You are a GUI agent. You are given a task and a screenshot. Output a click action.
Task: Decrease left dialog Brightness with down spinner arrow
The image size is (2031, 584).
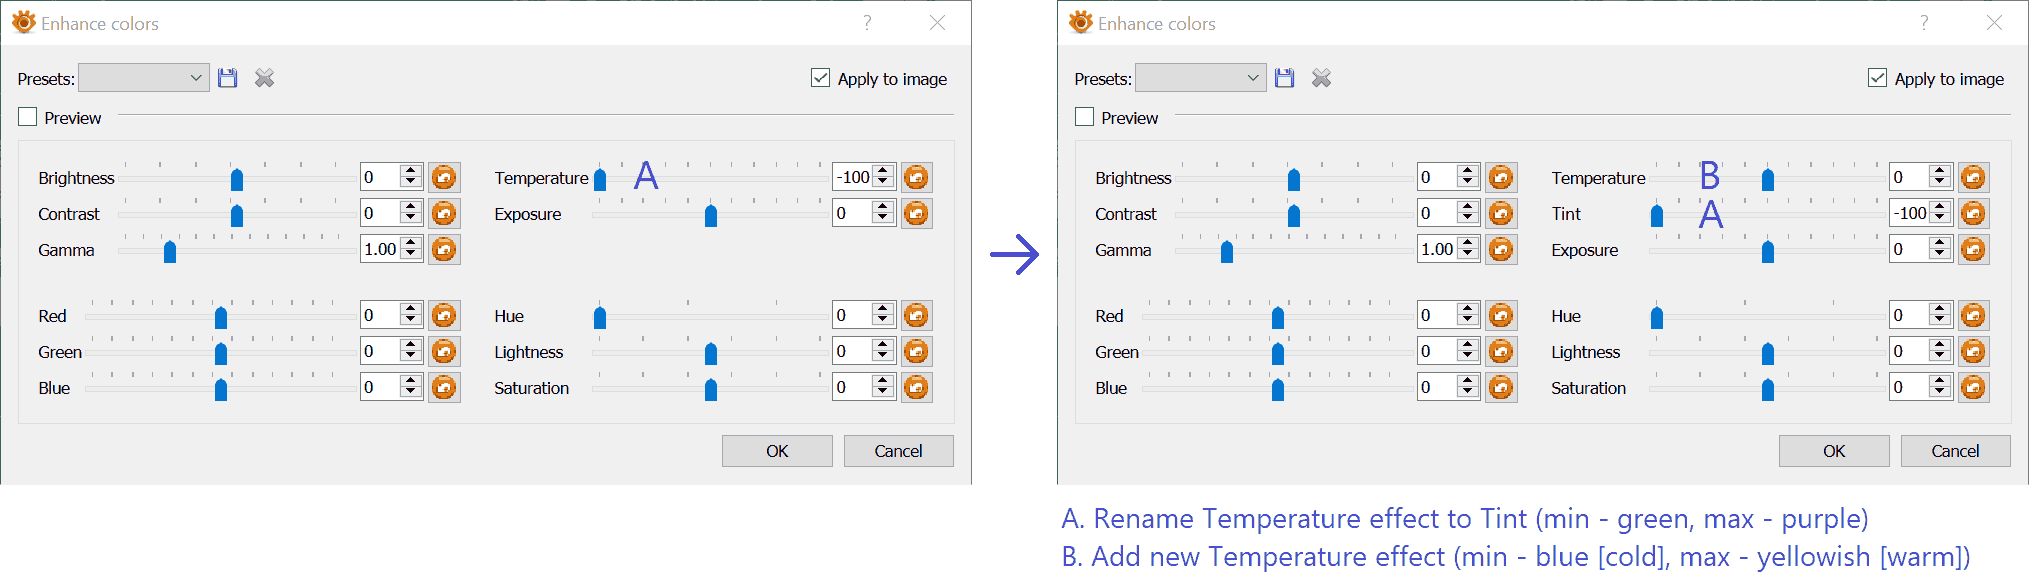coord(411,183)
